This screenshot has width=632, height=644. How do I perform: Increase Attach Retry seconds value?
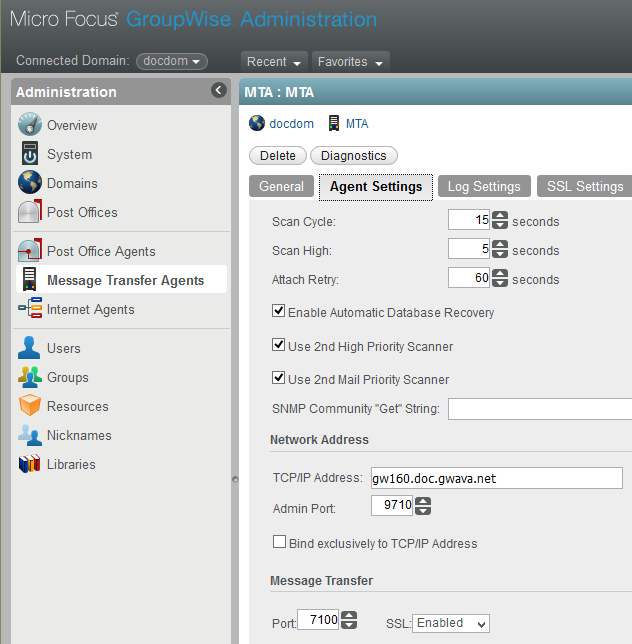click(x=499, y=274)
